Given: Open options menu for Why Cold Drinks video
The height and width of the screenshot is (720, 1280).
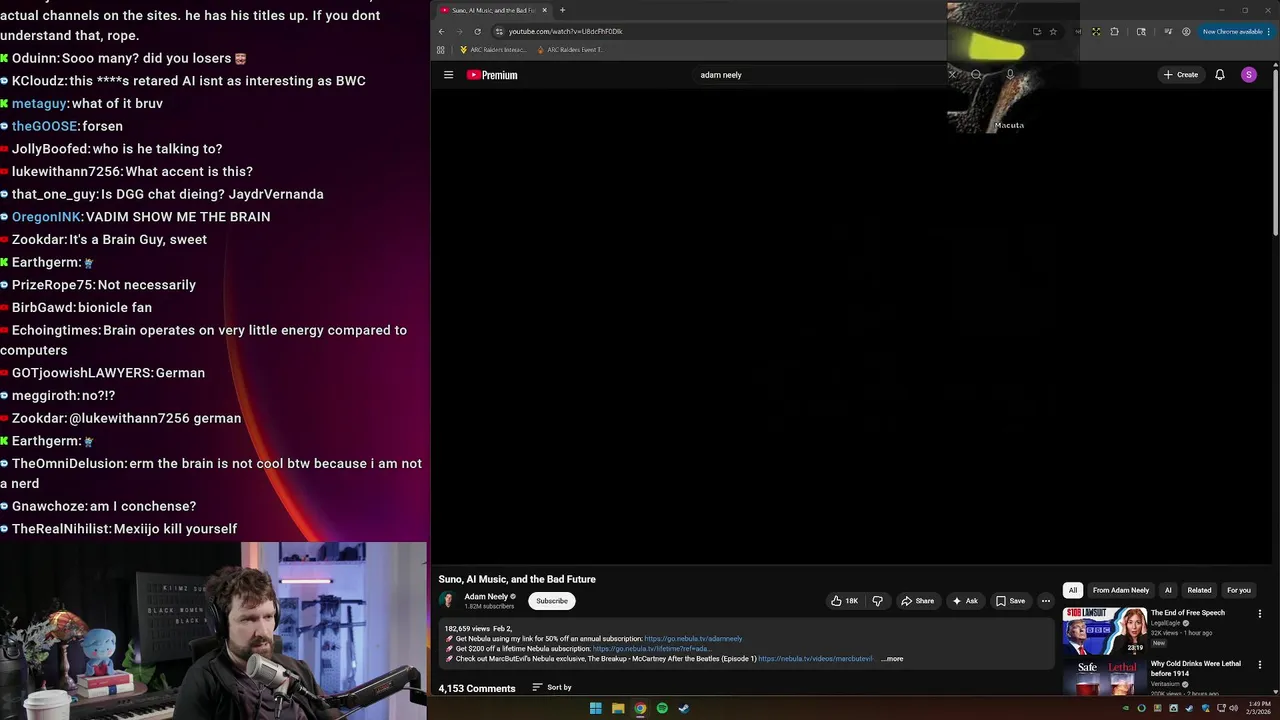Looking at the screenshot, I should pyautogui.click(x=1260, y=665).
